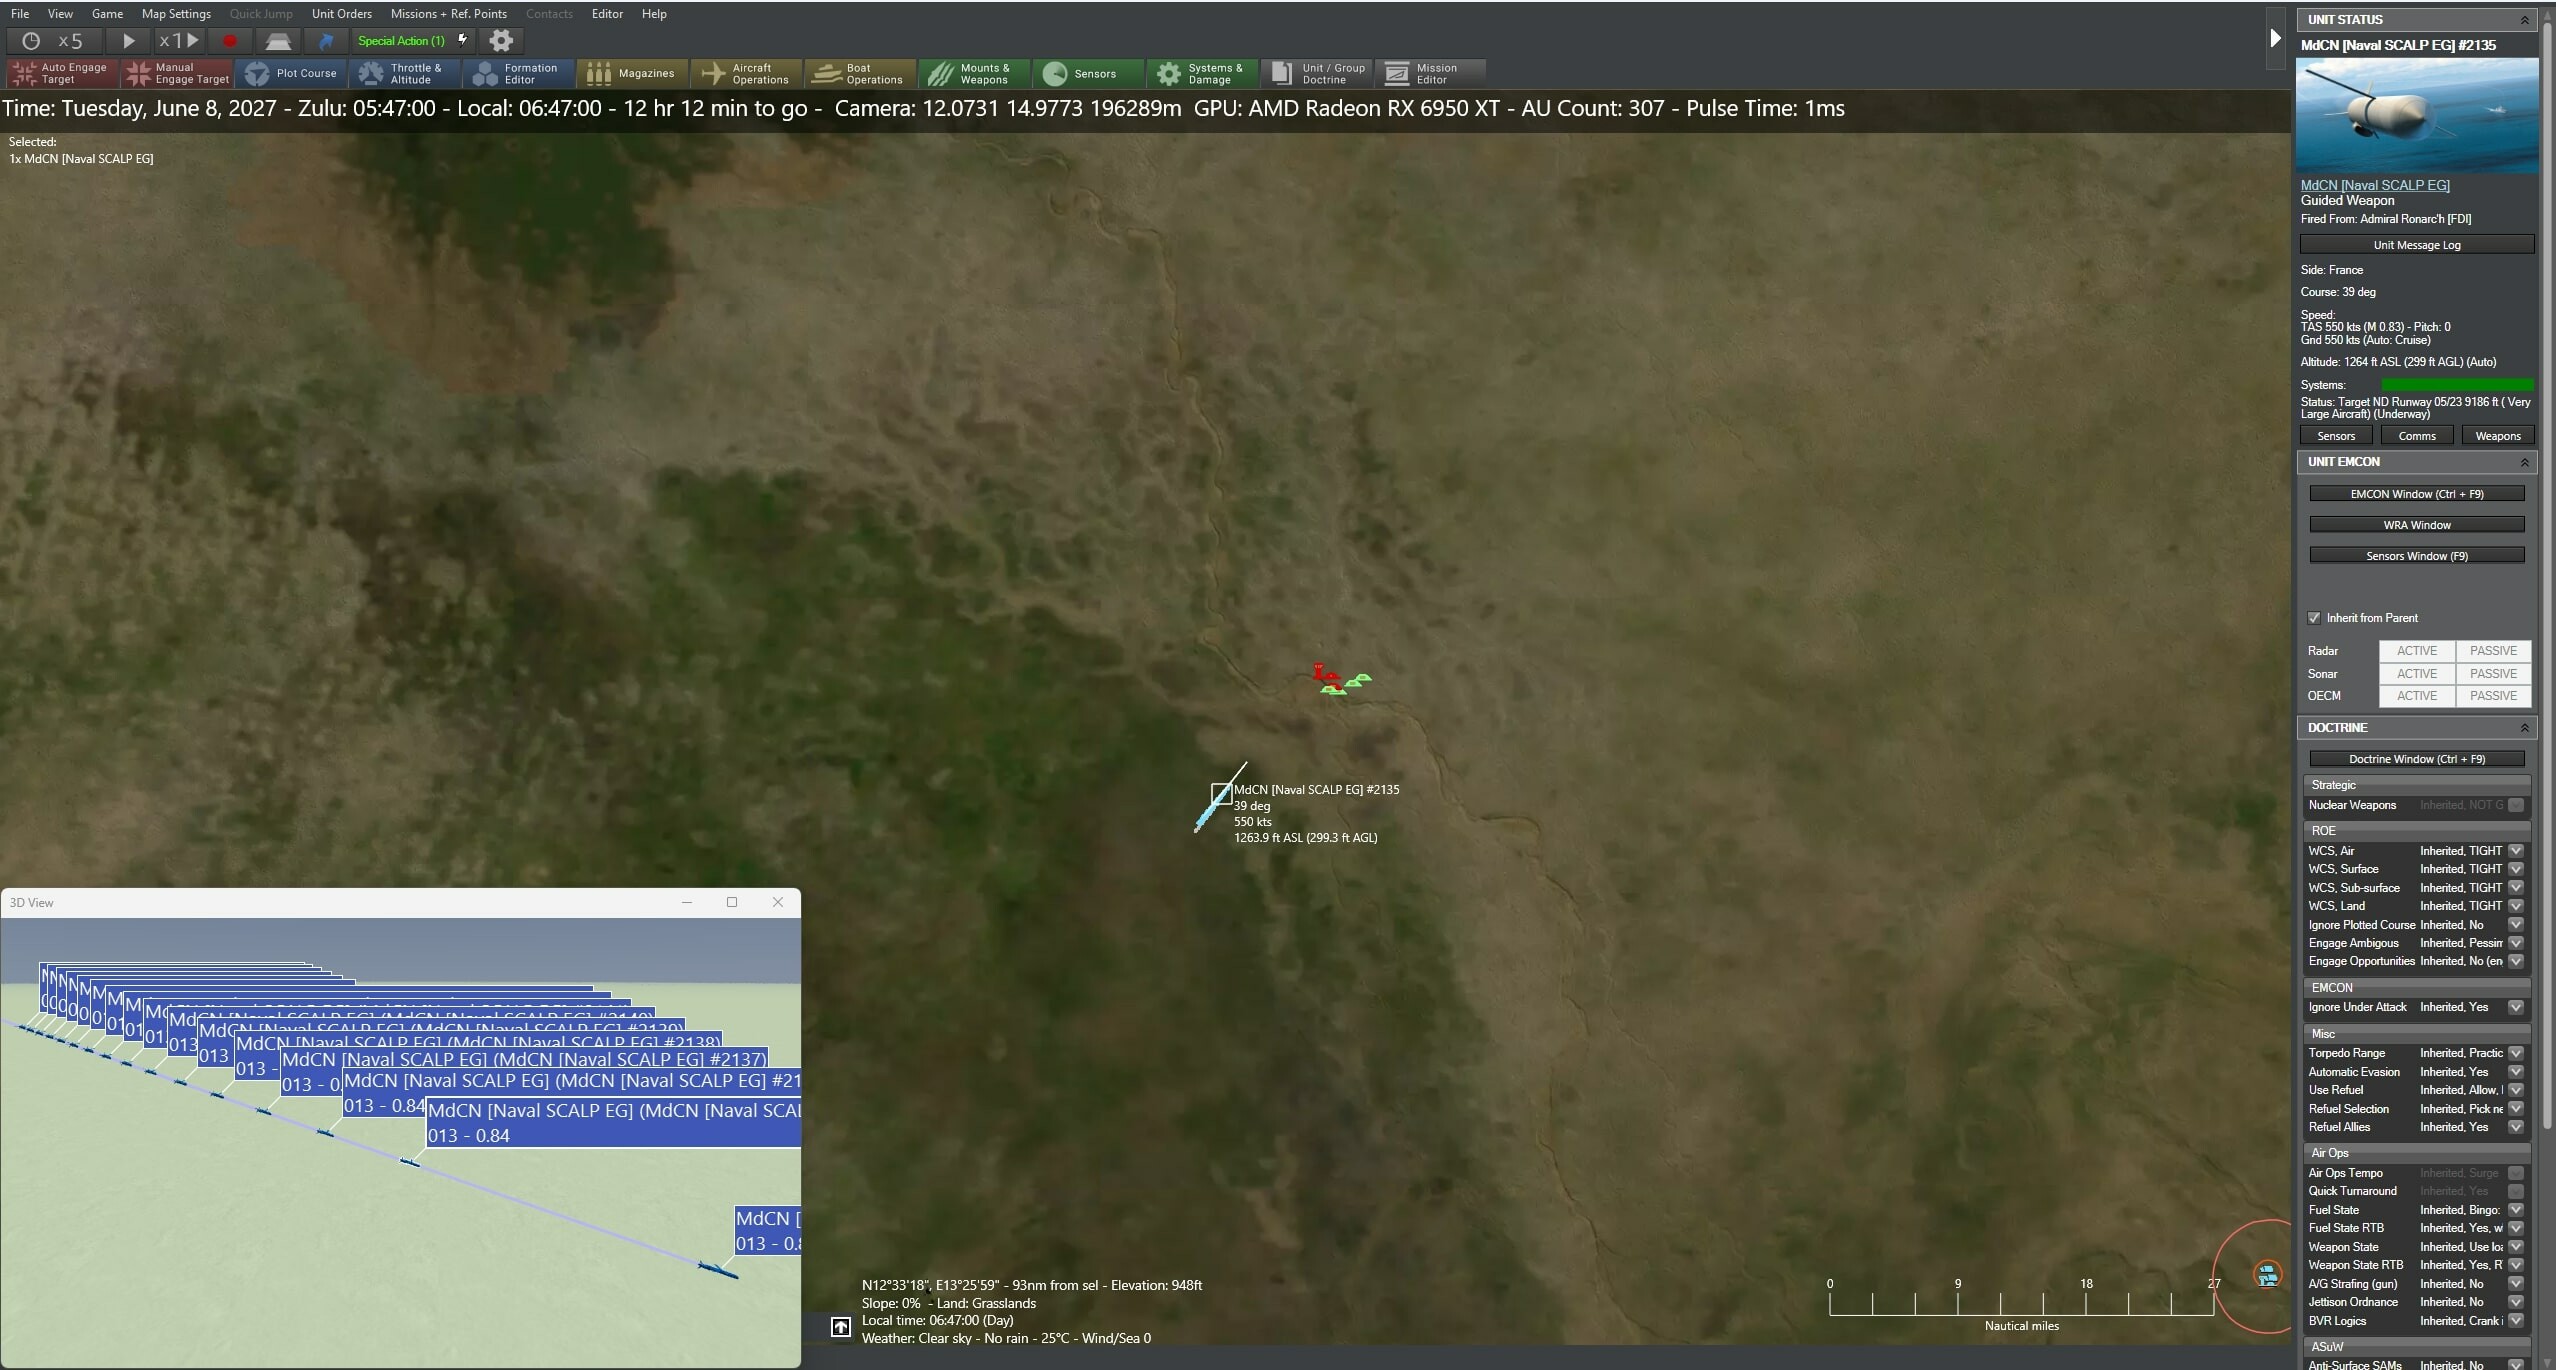Switch to the Weapons tab
2556x1370 pixels.
2497,435
